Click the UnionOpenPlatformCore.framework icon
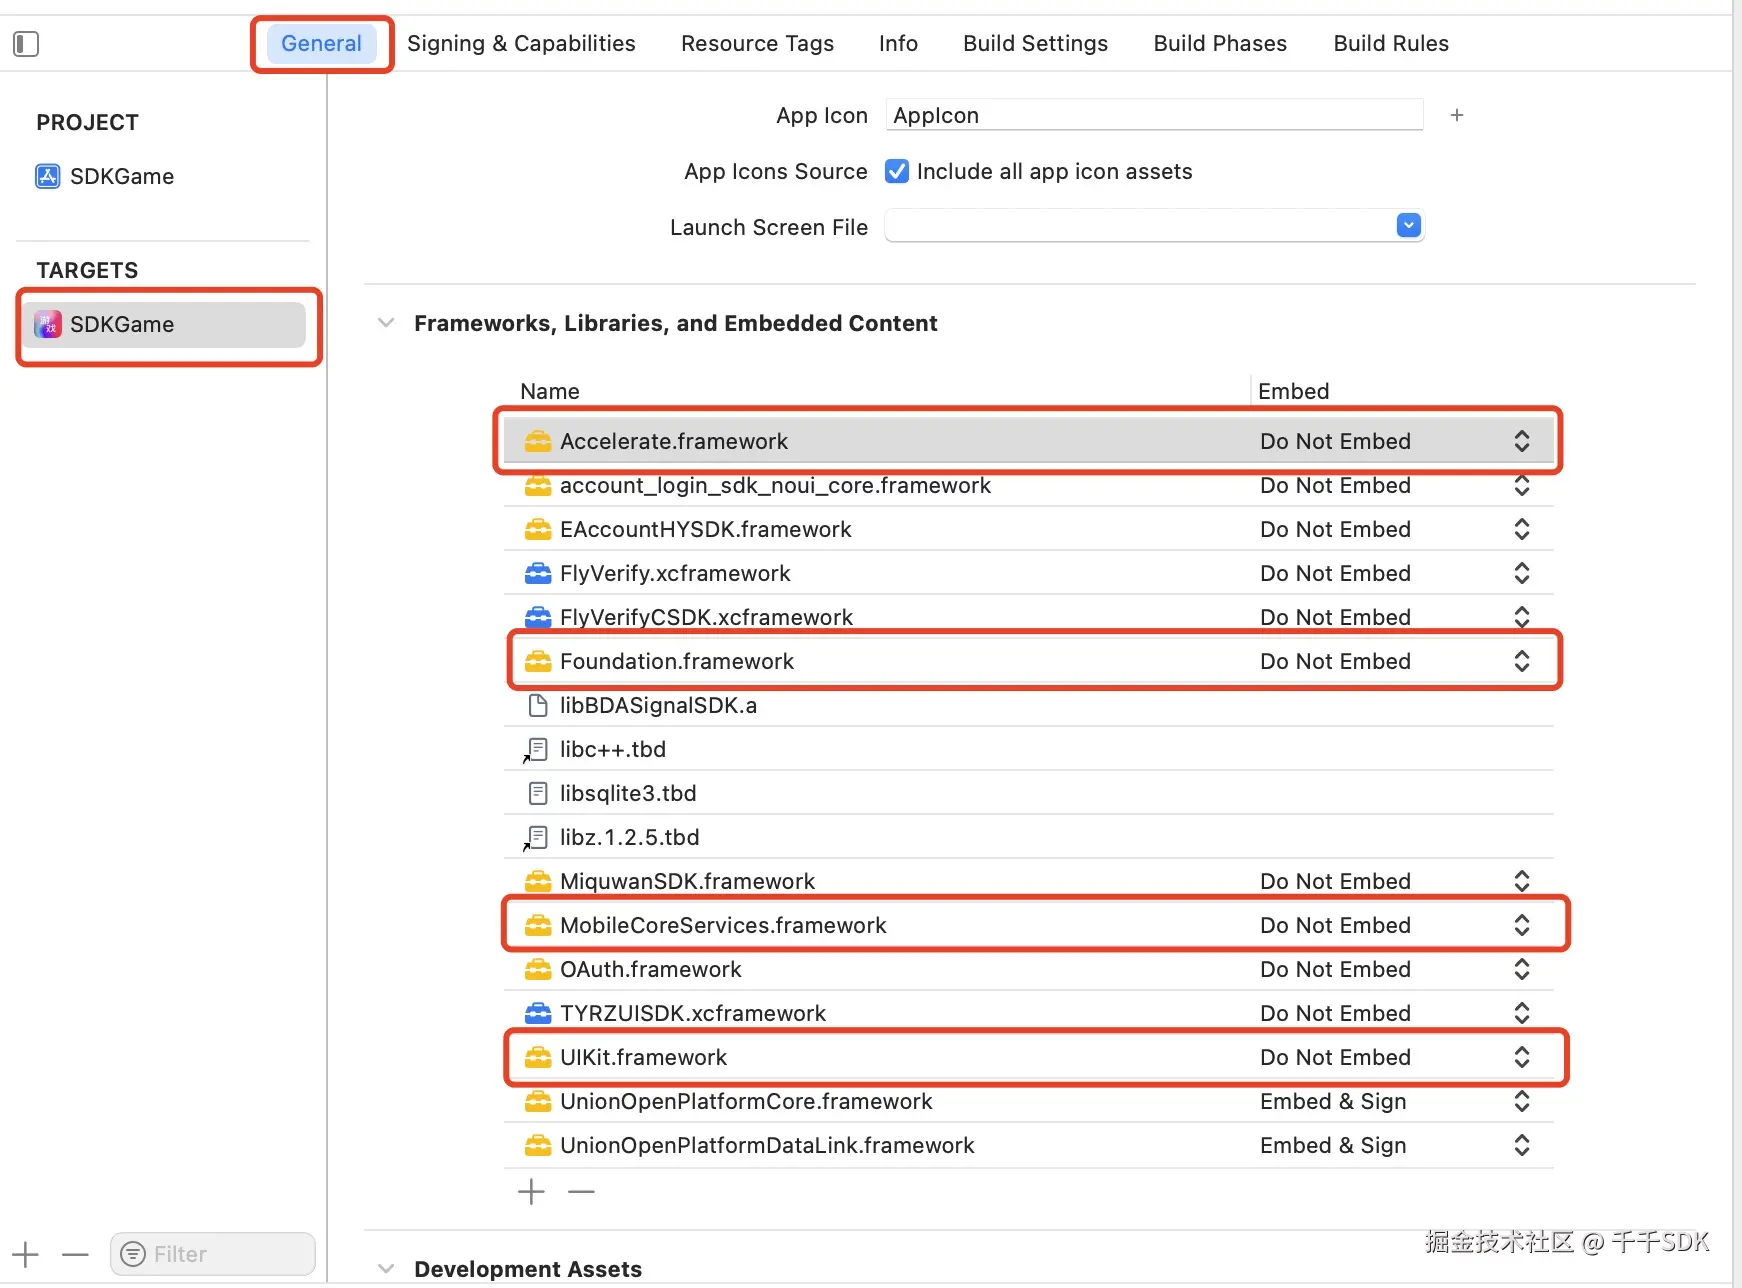1742x1288 pixels. click(538, 1102)
